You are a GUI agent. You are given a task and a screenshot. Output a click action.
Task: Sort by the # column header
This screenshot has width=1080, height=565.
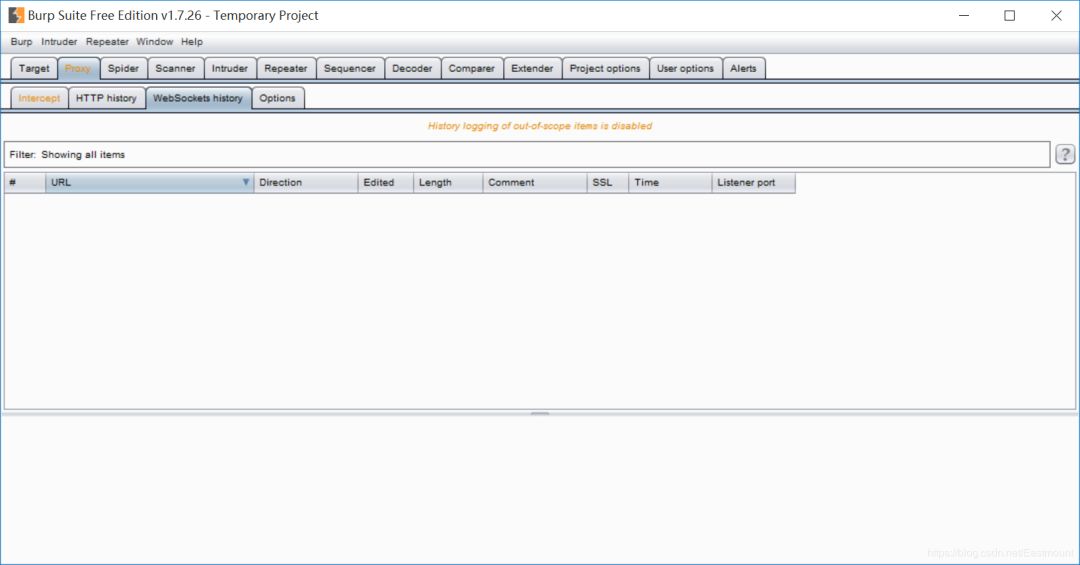point(25,183)
